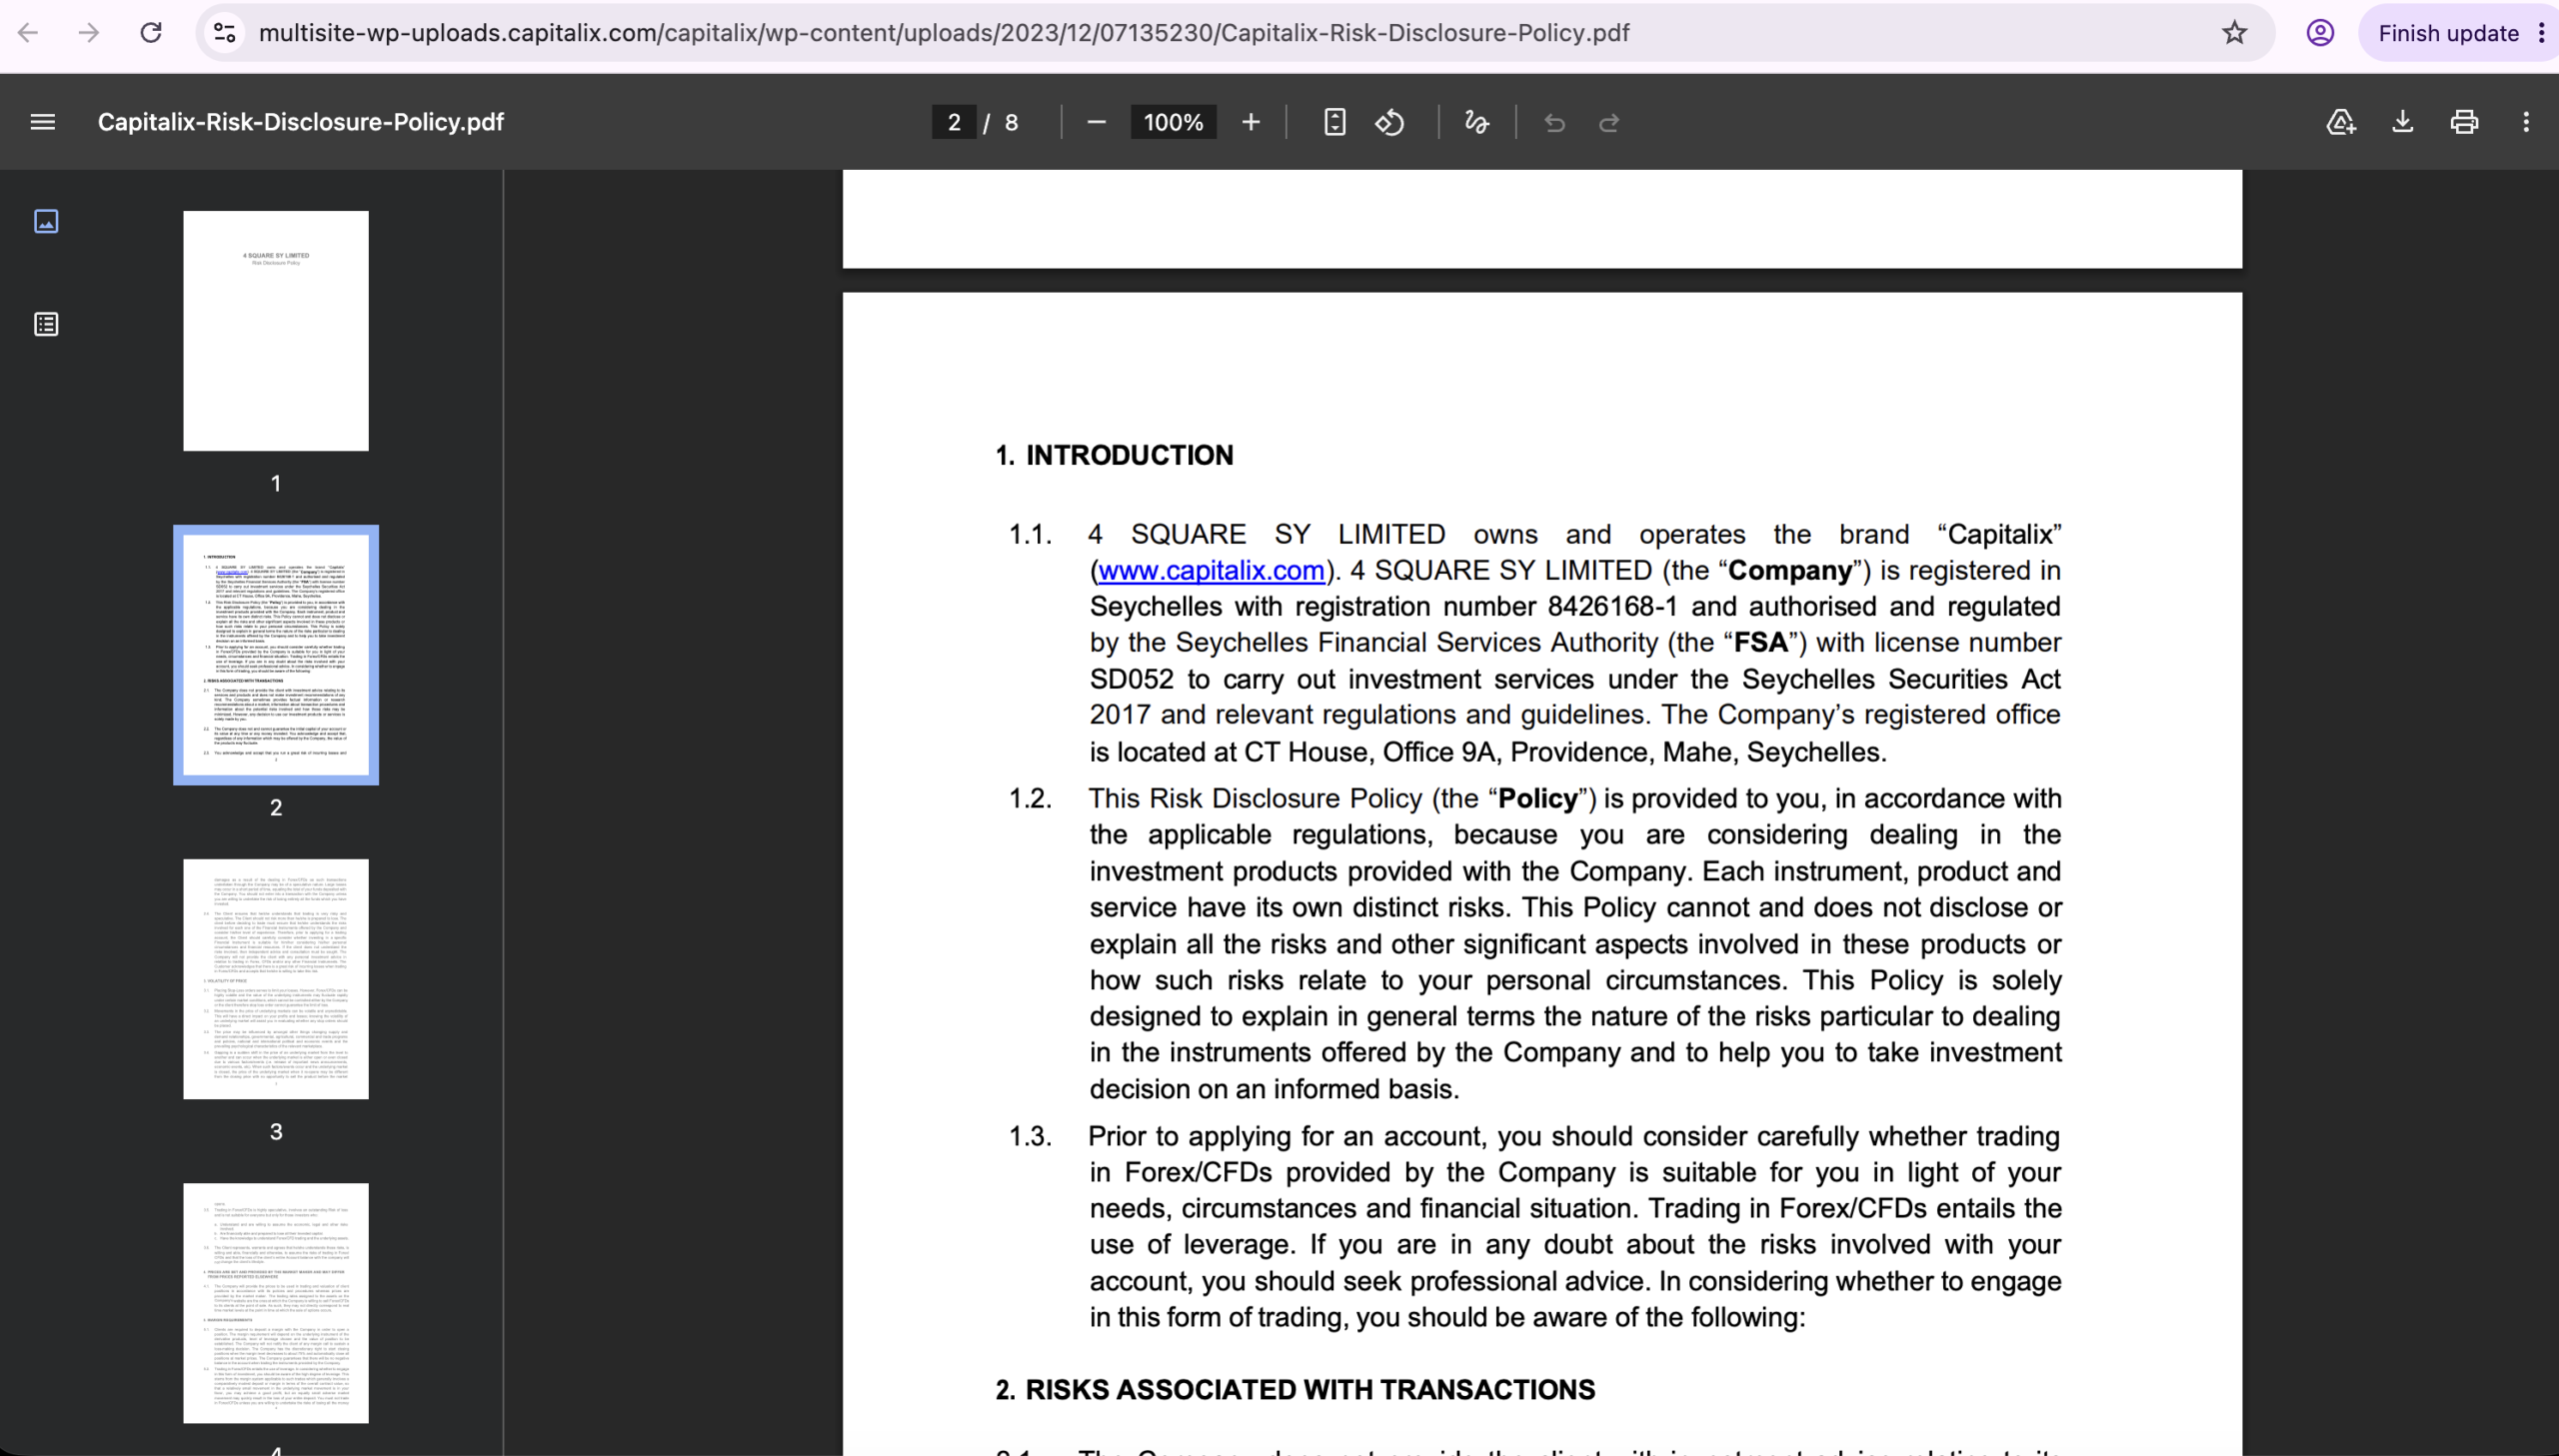
Task: Click the bold word "Policy" in clause 1.2
Action: coord(1538,798)
